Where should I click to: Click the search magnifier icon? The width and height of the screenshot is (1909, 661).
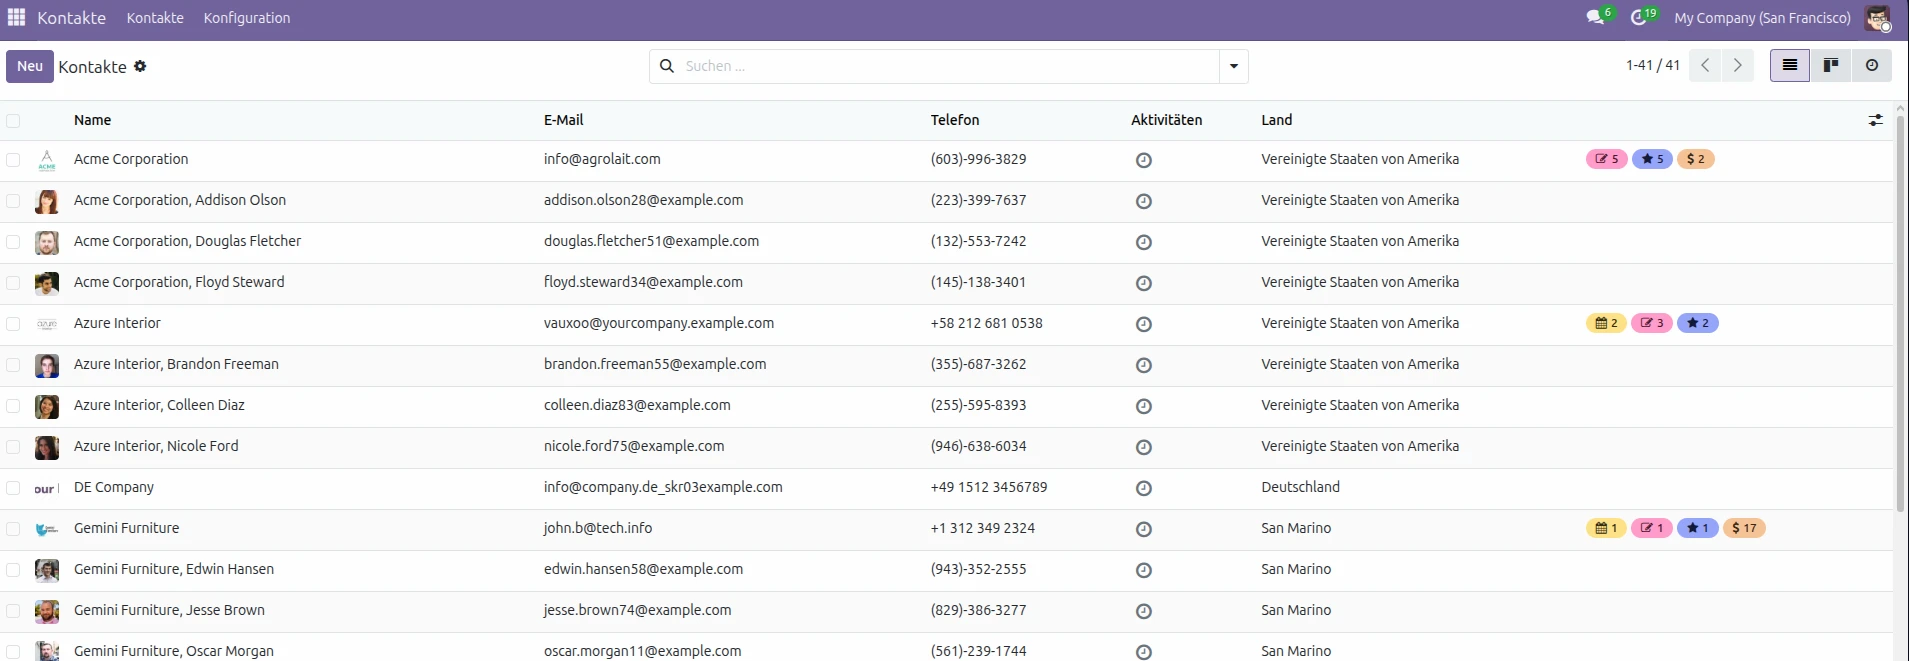tap(667, 66)
